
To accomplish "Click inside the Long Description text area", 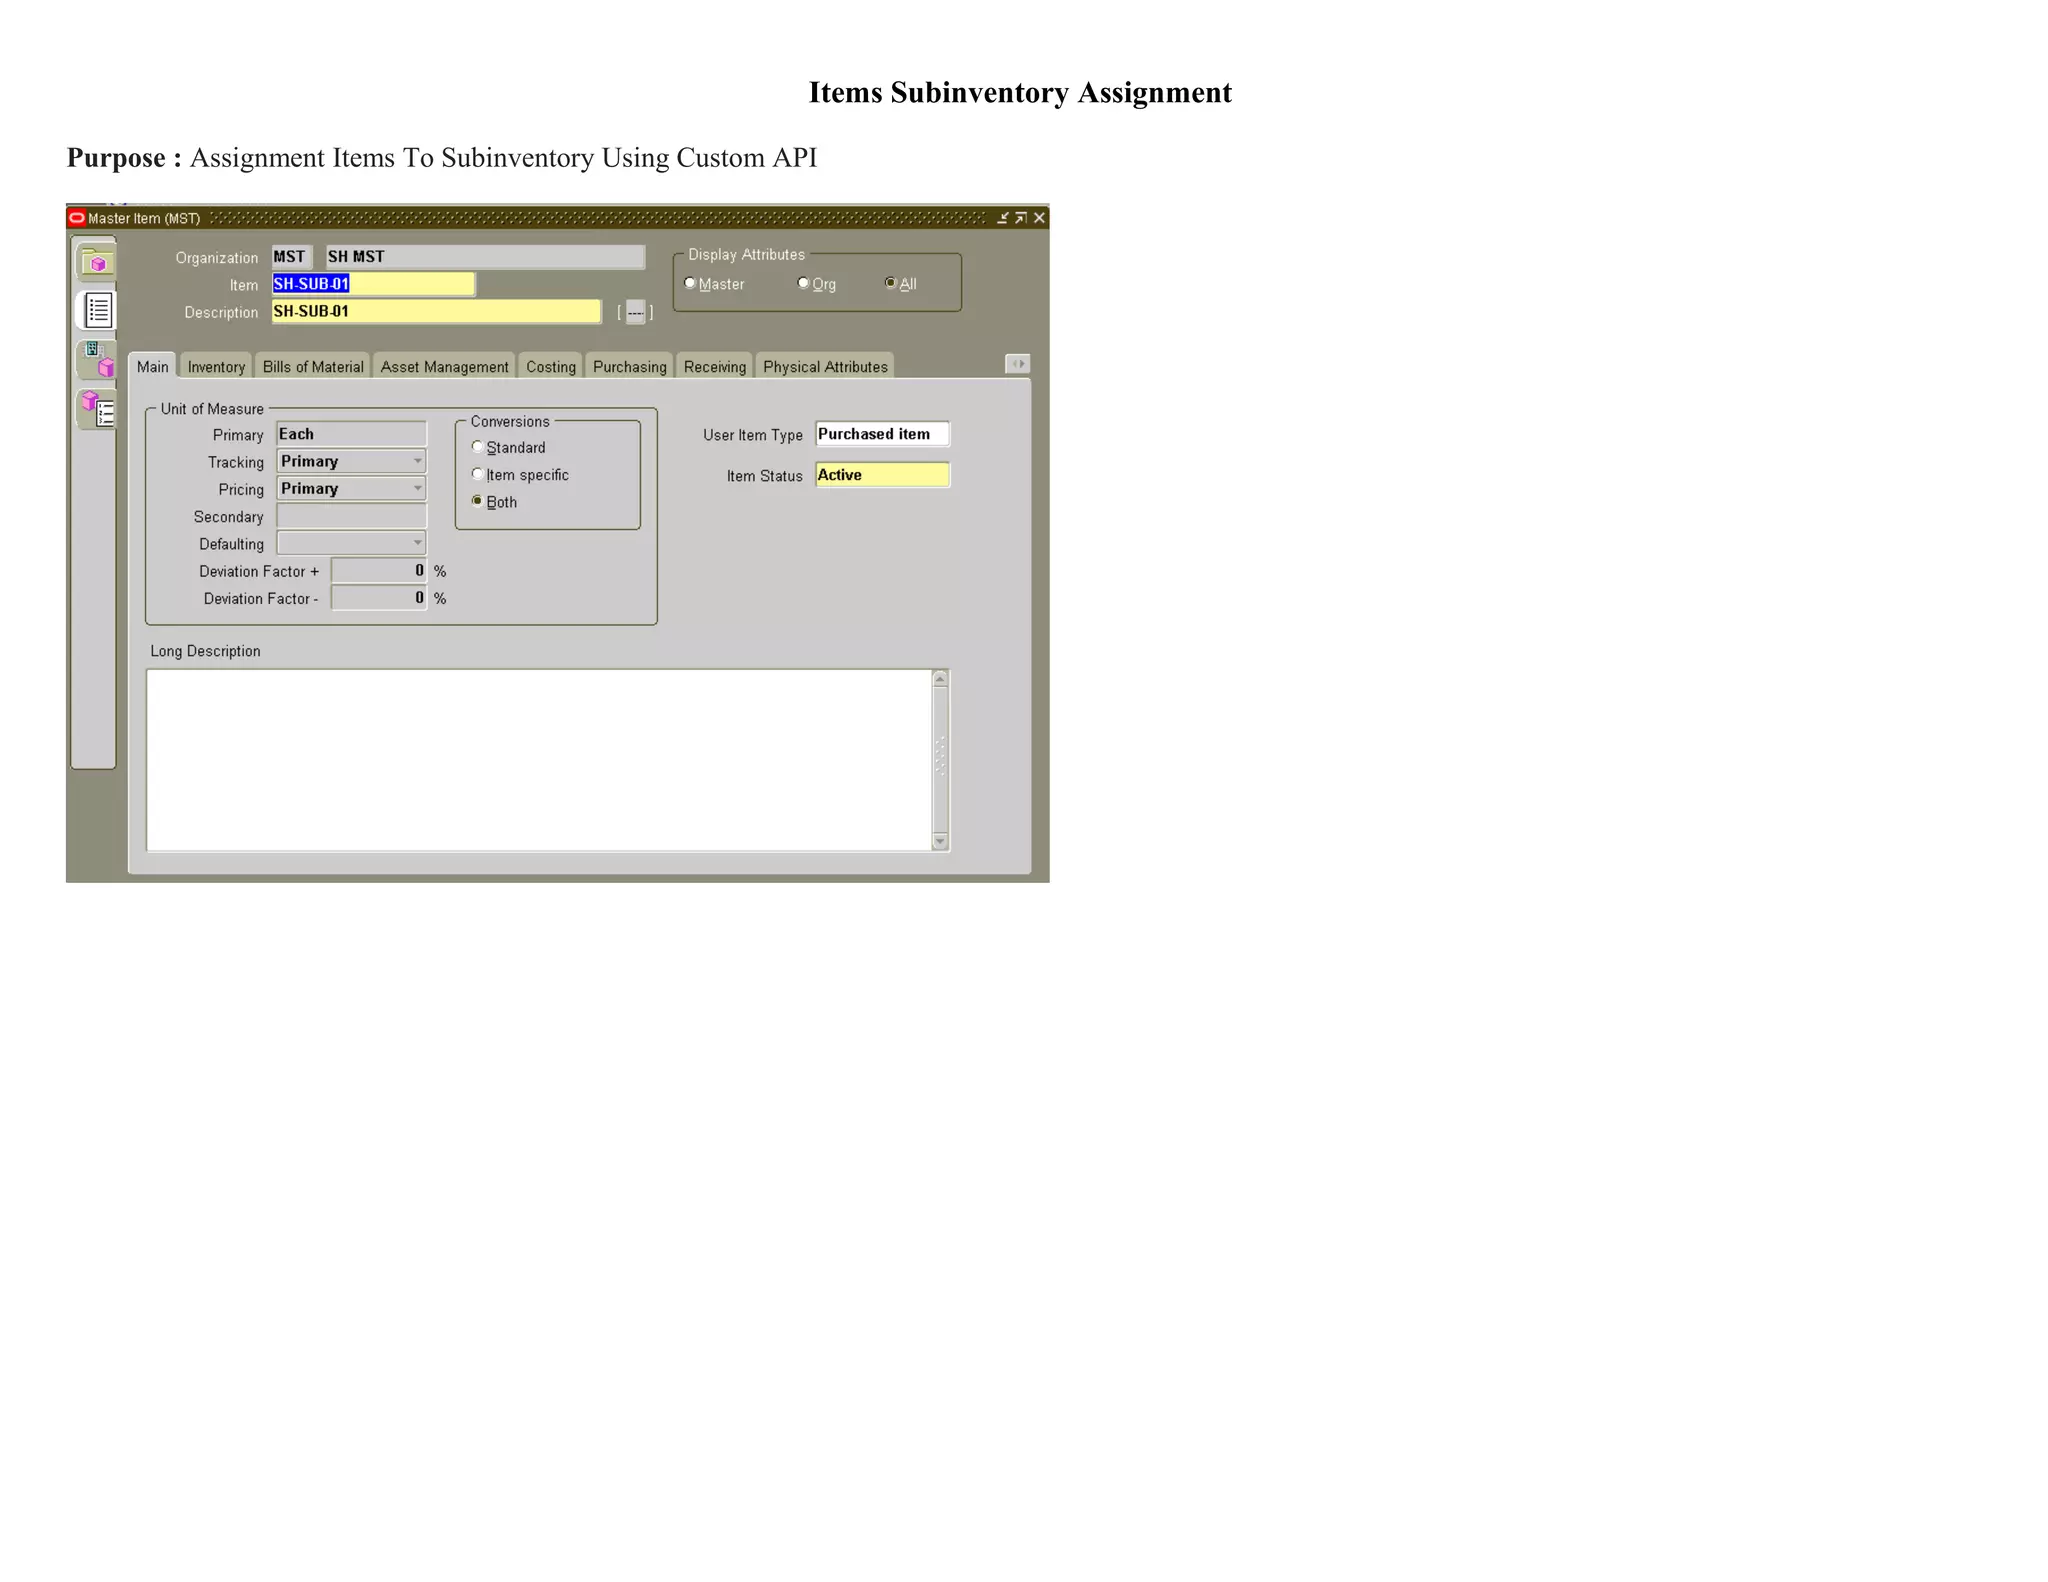I will coord(538,760).
